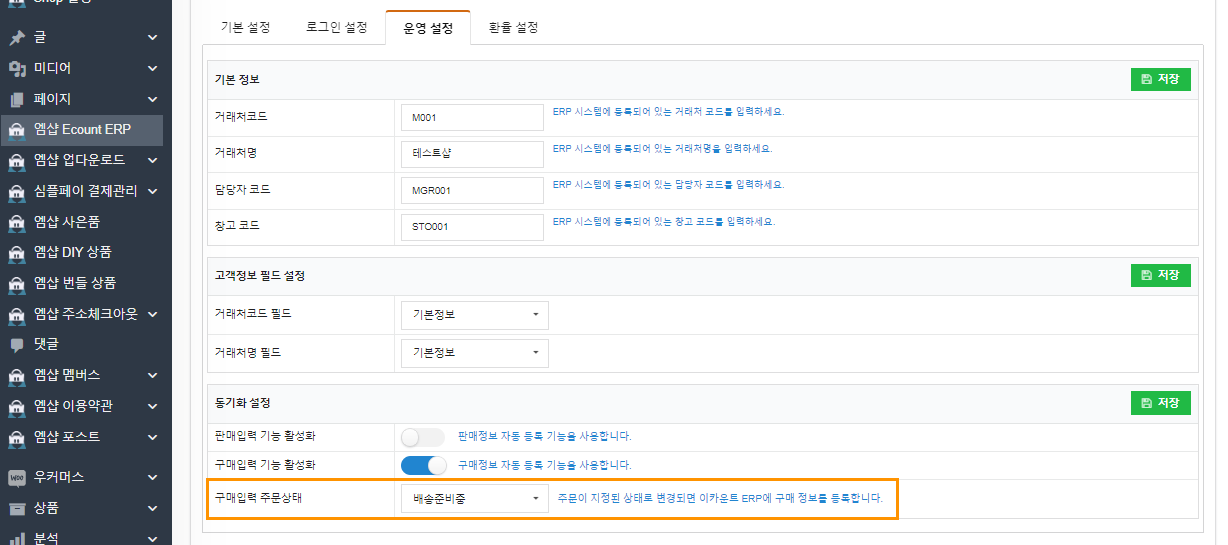
Task: Click the 우커머스 Woo icon
Action: click(16, 476)
